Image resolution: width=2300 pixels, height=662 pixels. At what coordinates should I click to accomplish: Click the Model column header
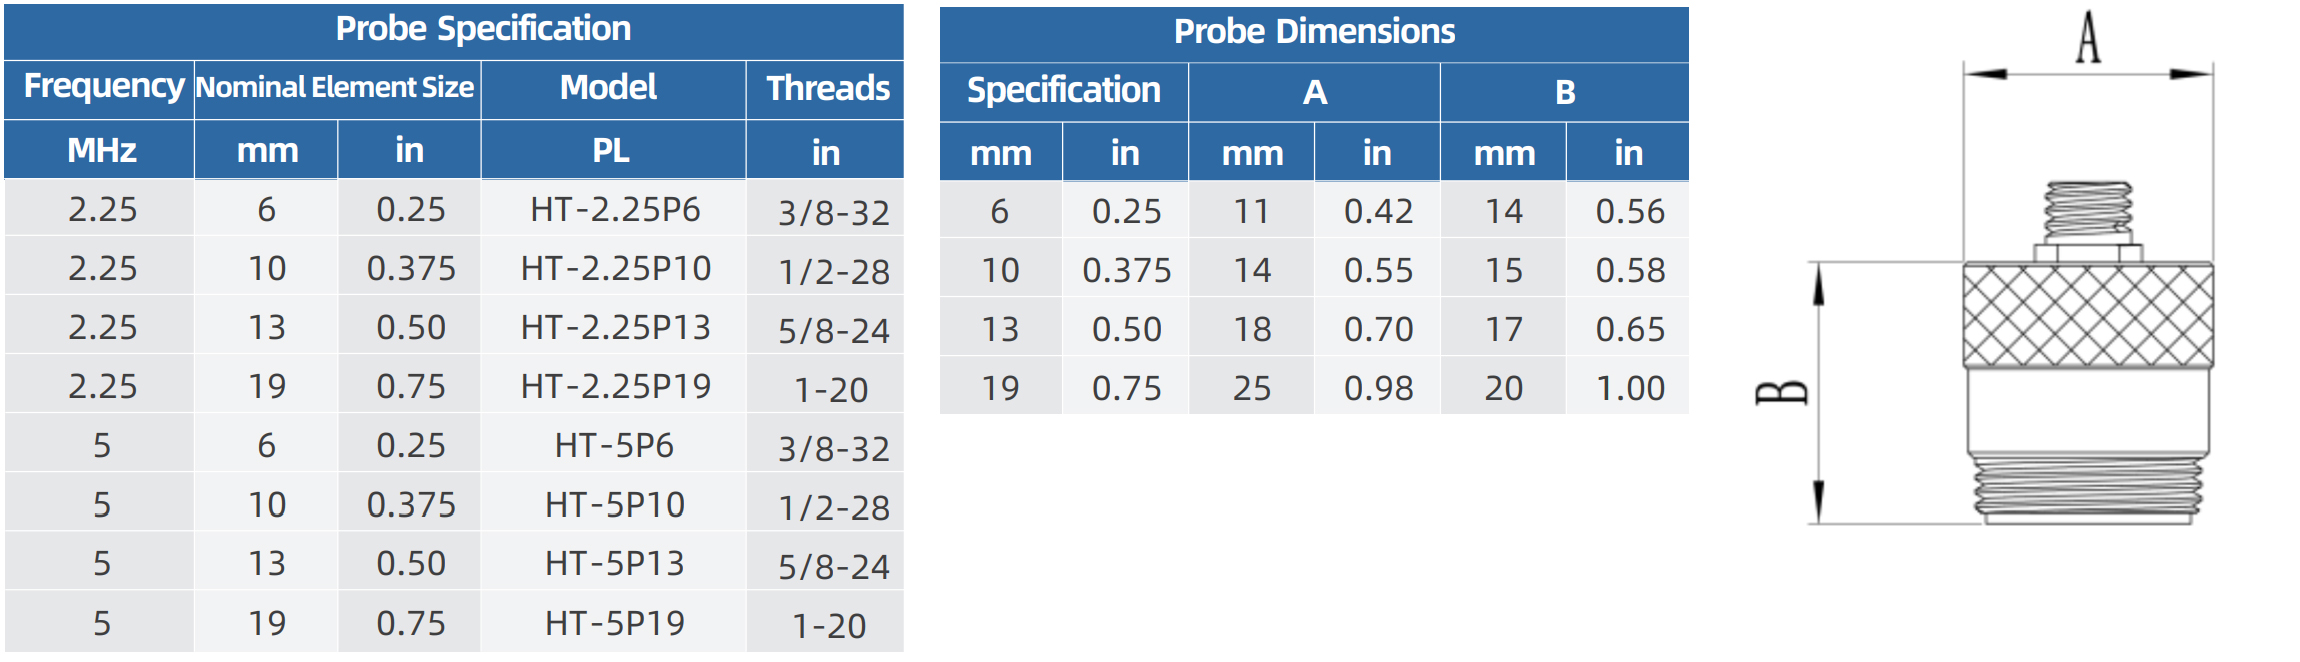[608, 88]
